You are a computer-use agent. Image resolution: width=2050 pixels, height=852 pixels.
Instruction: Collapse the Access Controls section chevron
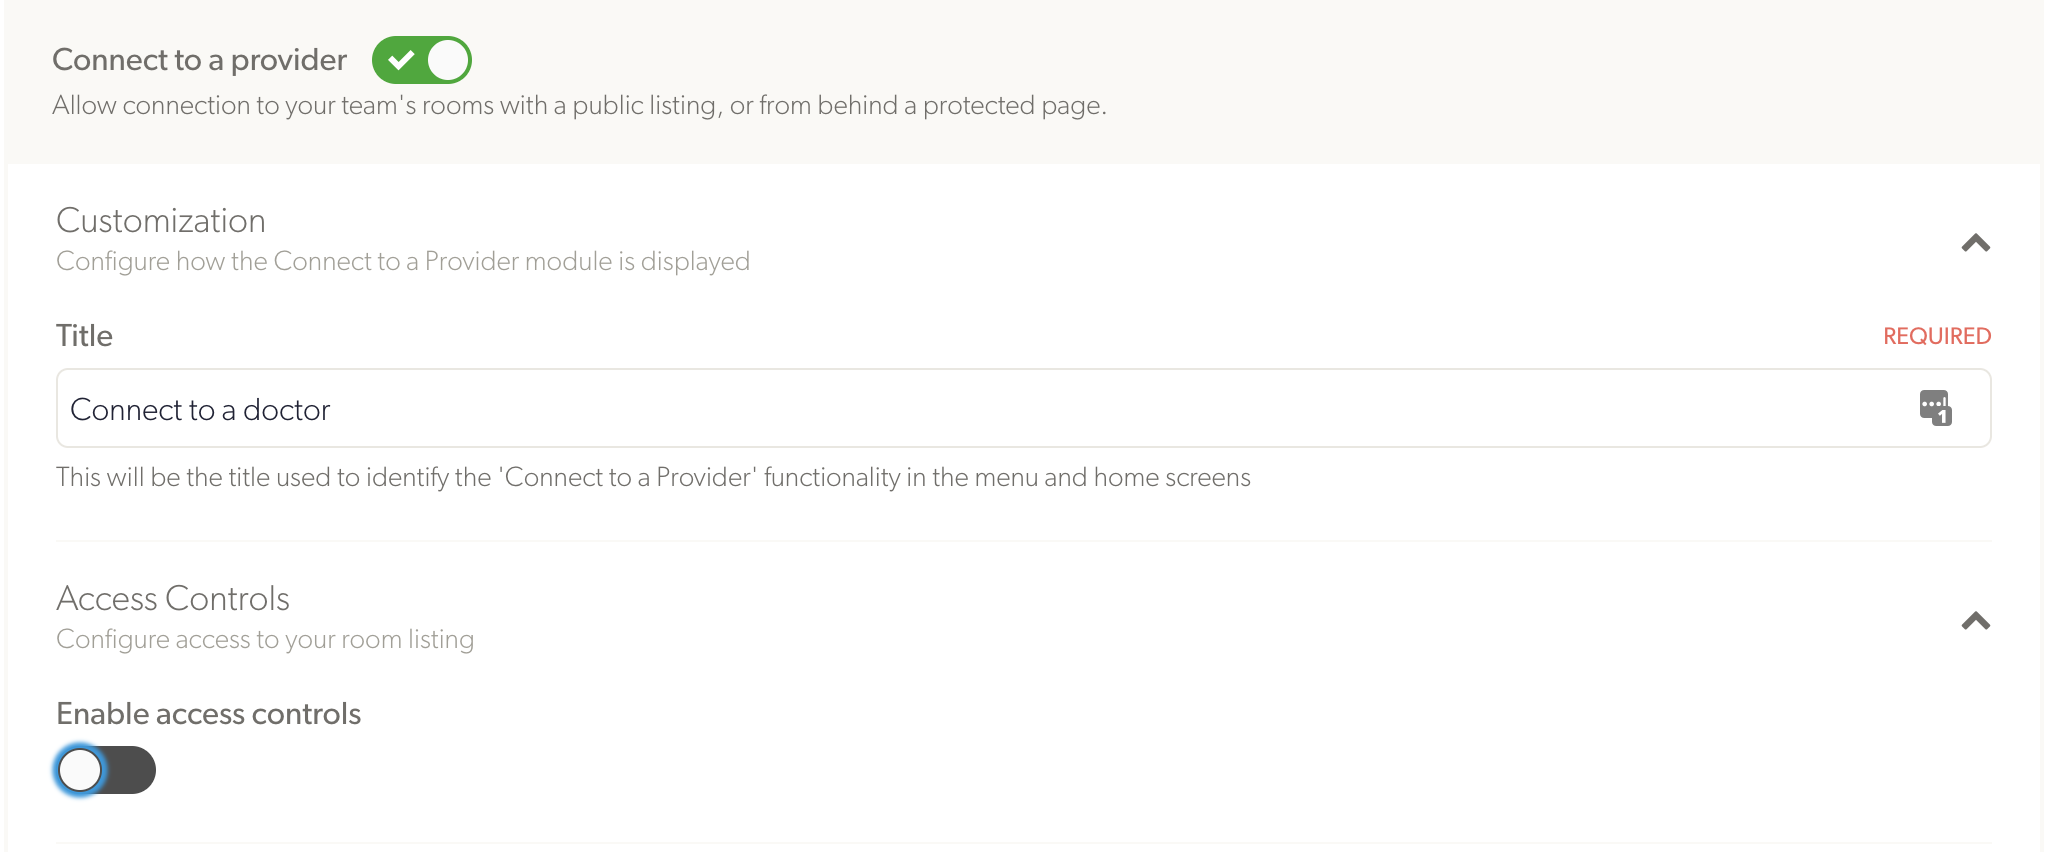[x=1975, y=621]
